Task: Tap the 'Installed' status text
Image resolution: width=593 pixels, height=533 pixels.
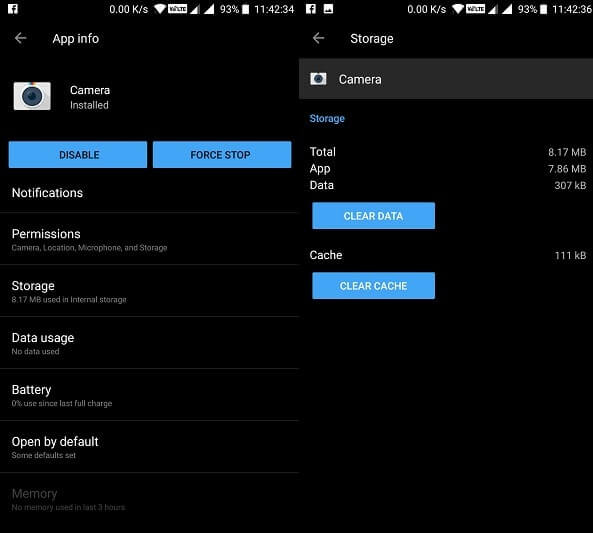Action: coord(89,105)
